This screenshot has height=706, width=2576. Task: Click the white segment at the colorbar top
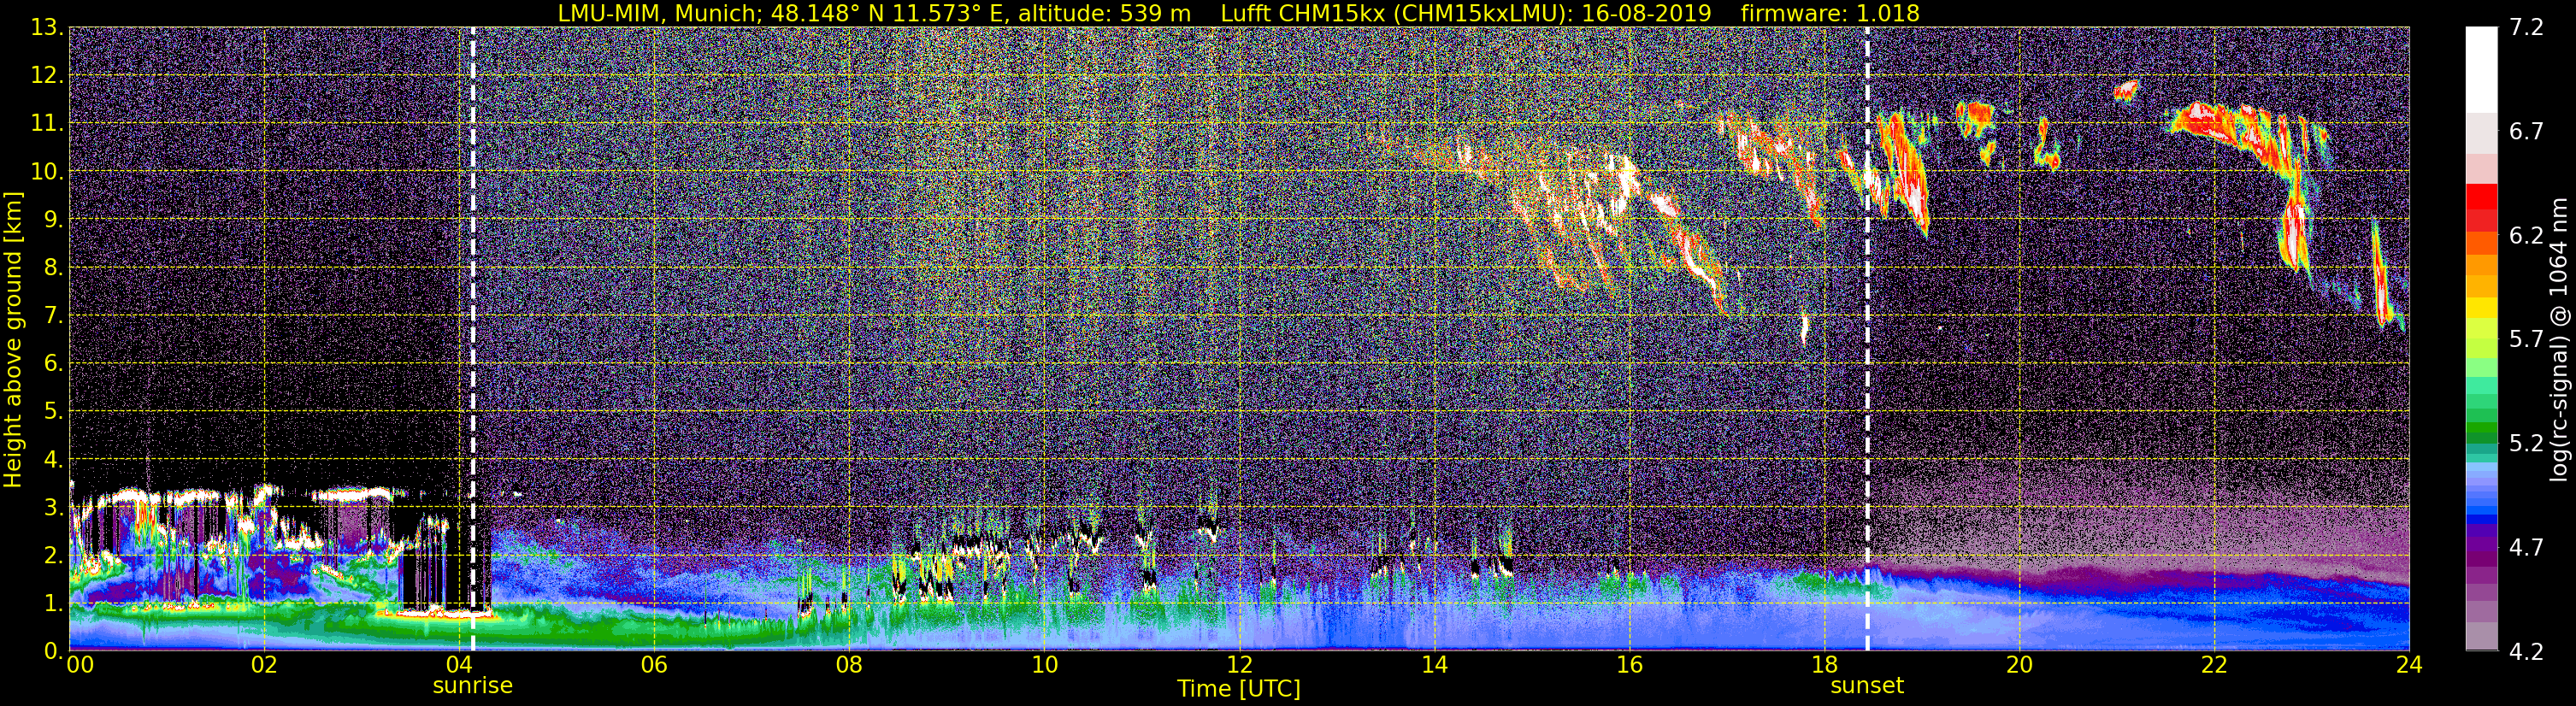click(2481, 70)
